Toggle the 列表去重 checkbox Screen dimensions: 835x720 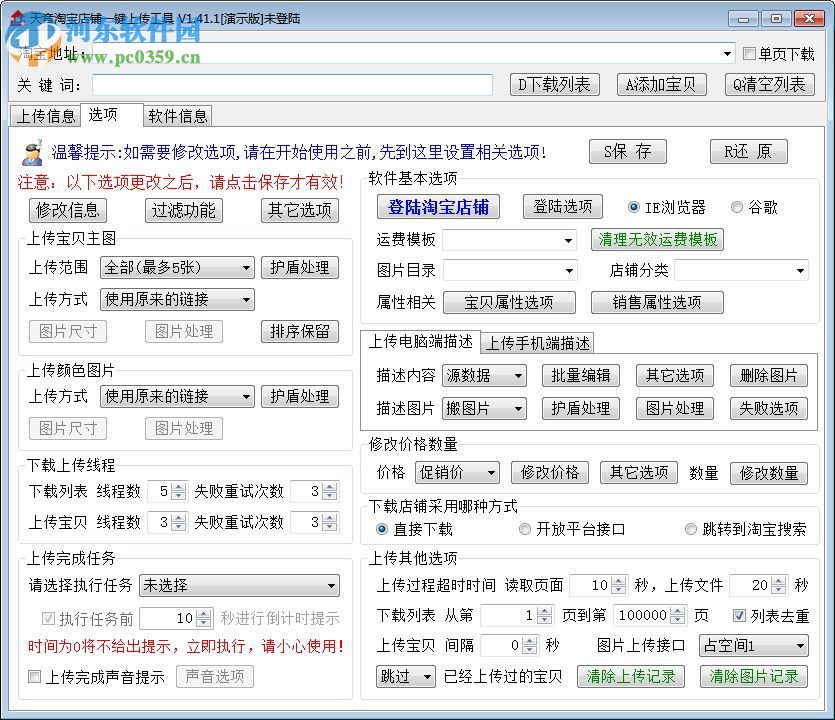click(740, 616)
